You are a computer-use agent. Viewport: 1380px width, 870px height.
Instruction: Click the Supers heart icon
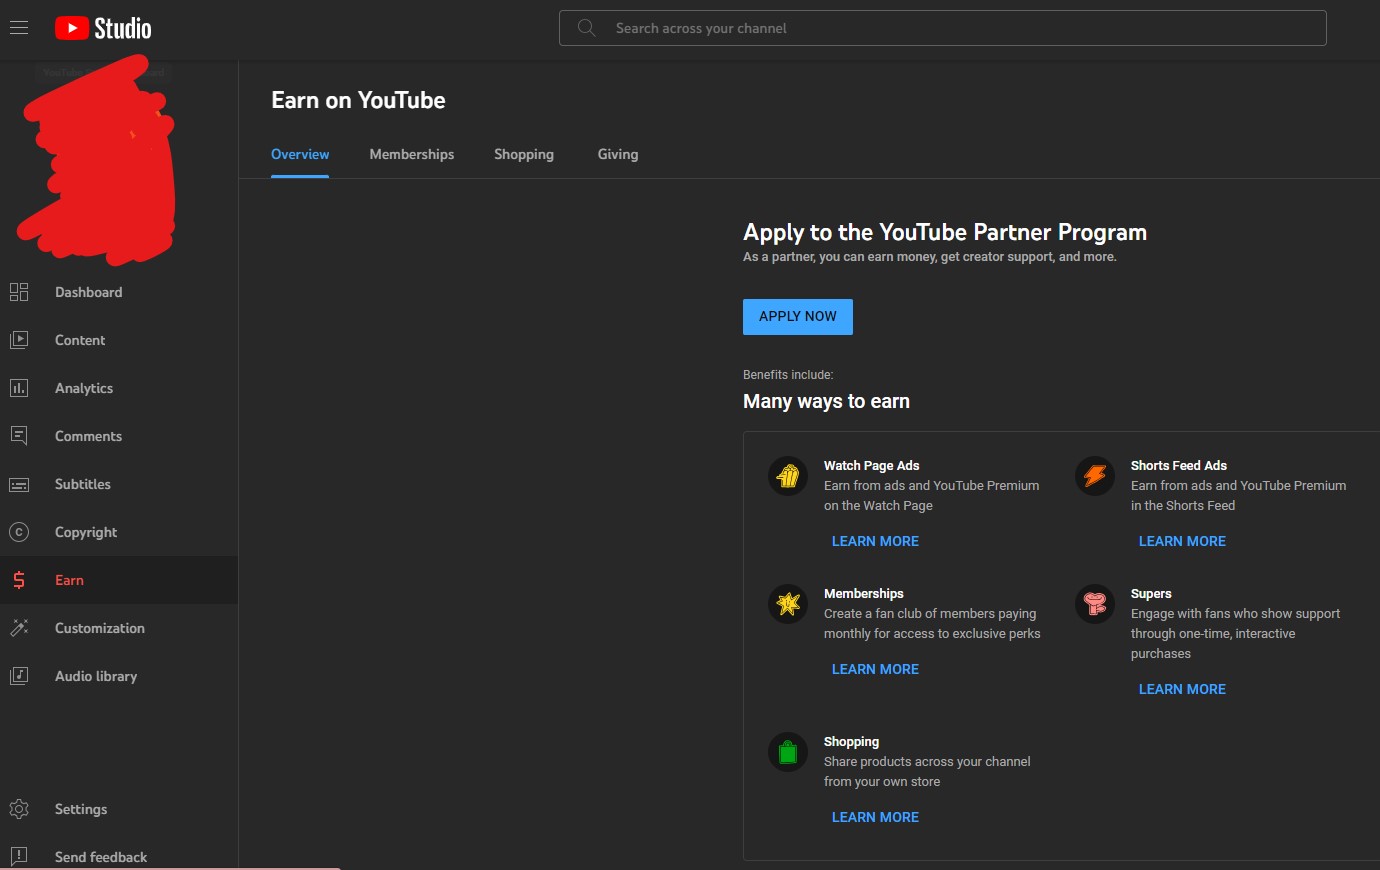1095,604
